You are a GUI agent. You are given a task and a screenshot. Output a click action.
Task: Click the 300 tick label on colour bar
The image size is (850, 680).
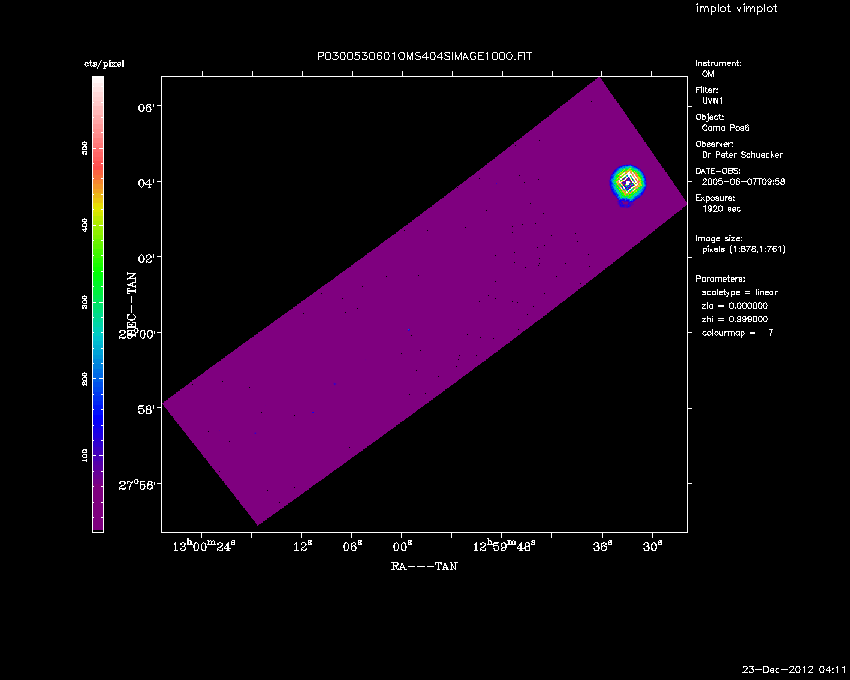(x=85, y=302)
